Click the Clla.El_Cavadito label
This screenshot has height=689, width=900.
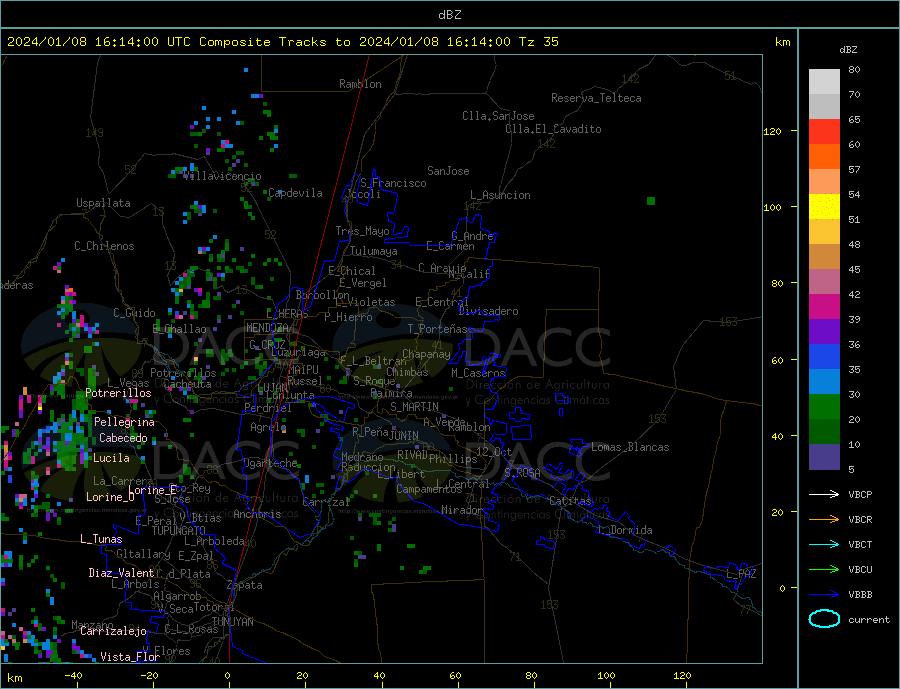click(x=553, y=129)
